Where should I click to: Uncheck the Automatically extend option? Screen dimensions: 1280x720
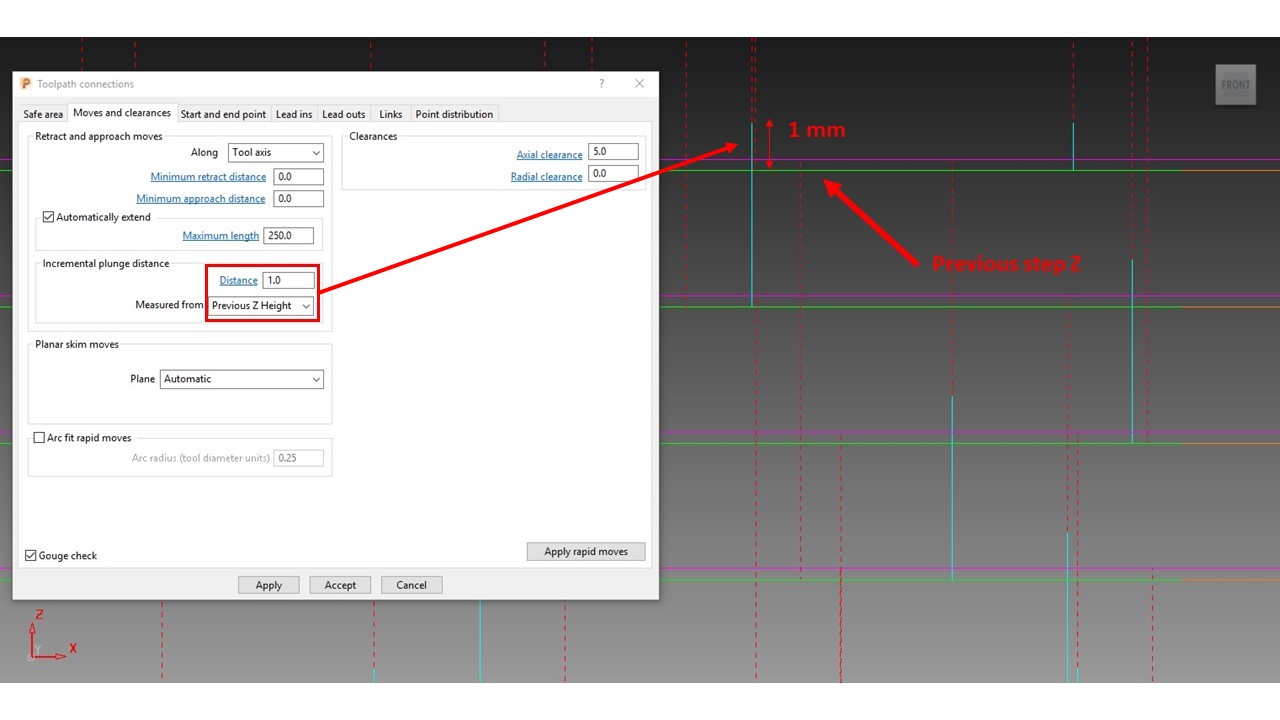click(47, 216)
